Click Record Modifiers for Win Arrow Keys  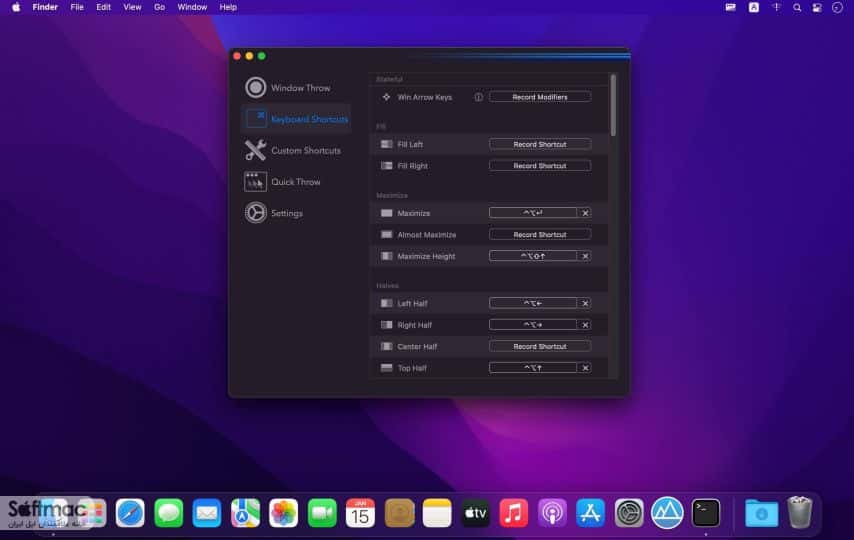click(540, 97)
